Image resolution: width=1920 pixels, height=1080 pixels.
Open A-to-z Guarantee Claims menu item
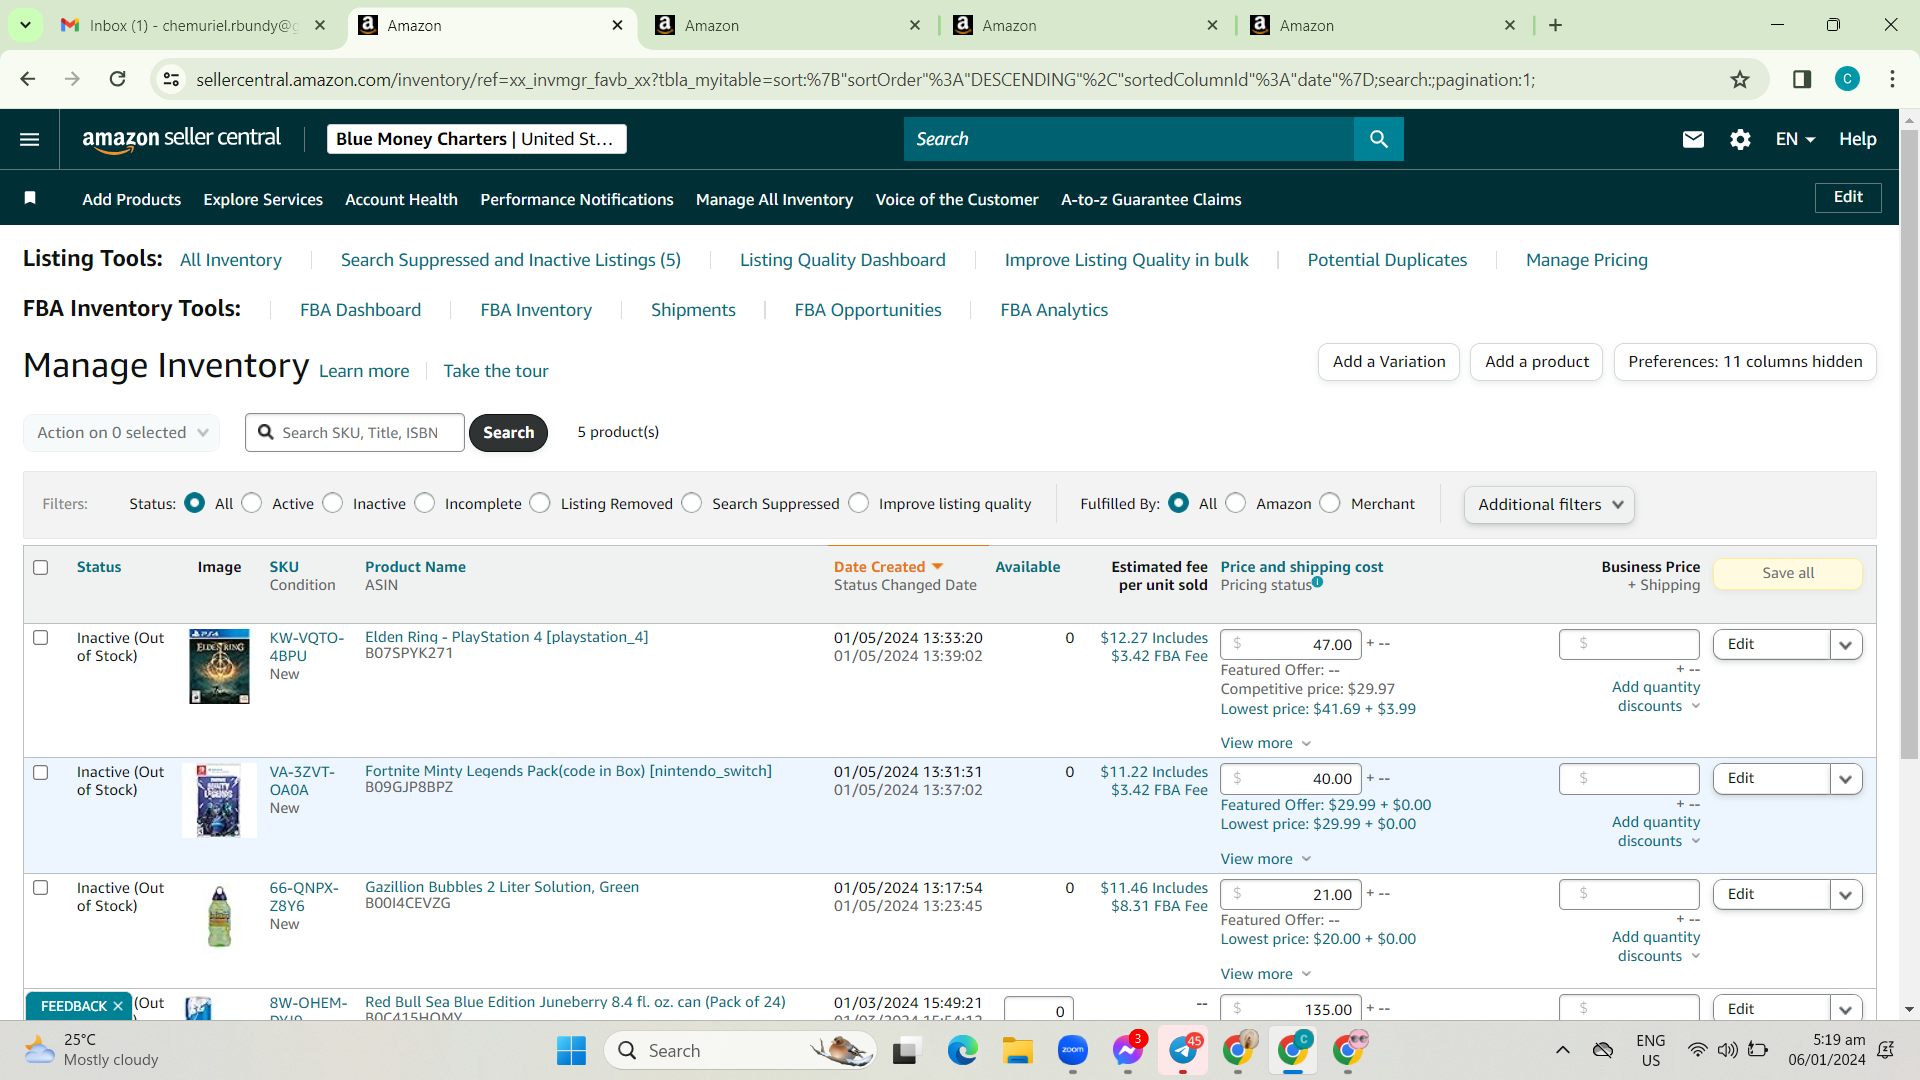[1151, 199]
